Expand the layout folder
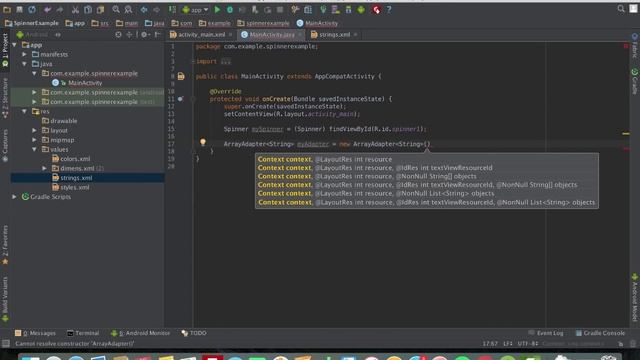The height and width of the screenshot is (360, 640). (x=34, y=130)
